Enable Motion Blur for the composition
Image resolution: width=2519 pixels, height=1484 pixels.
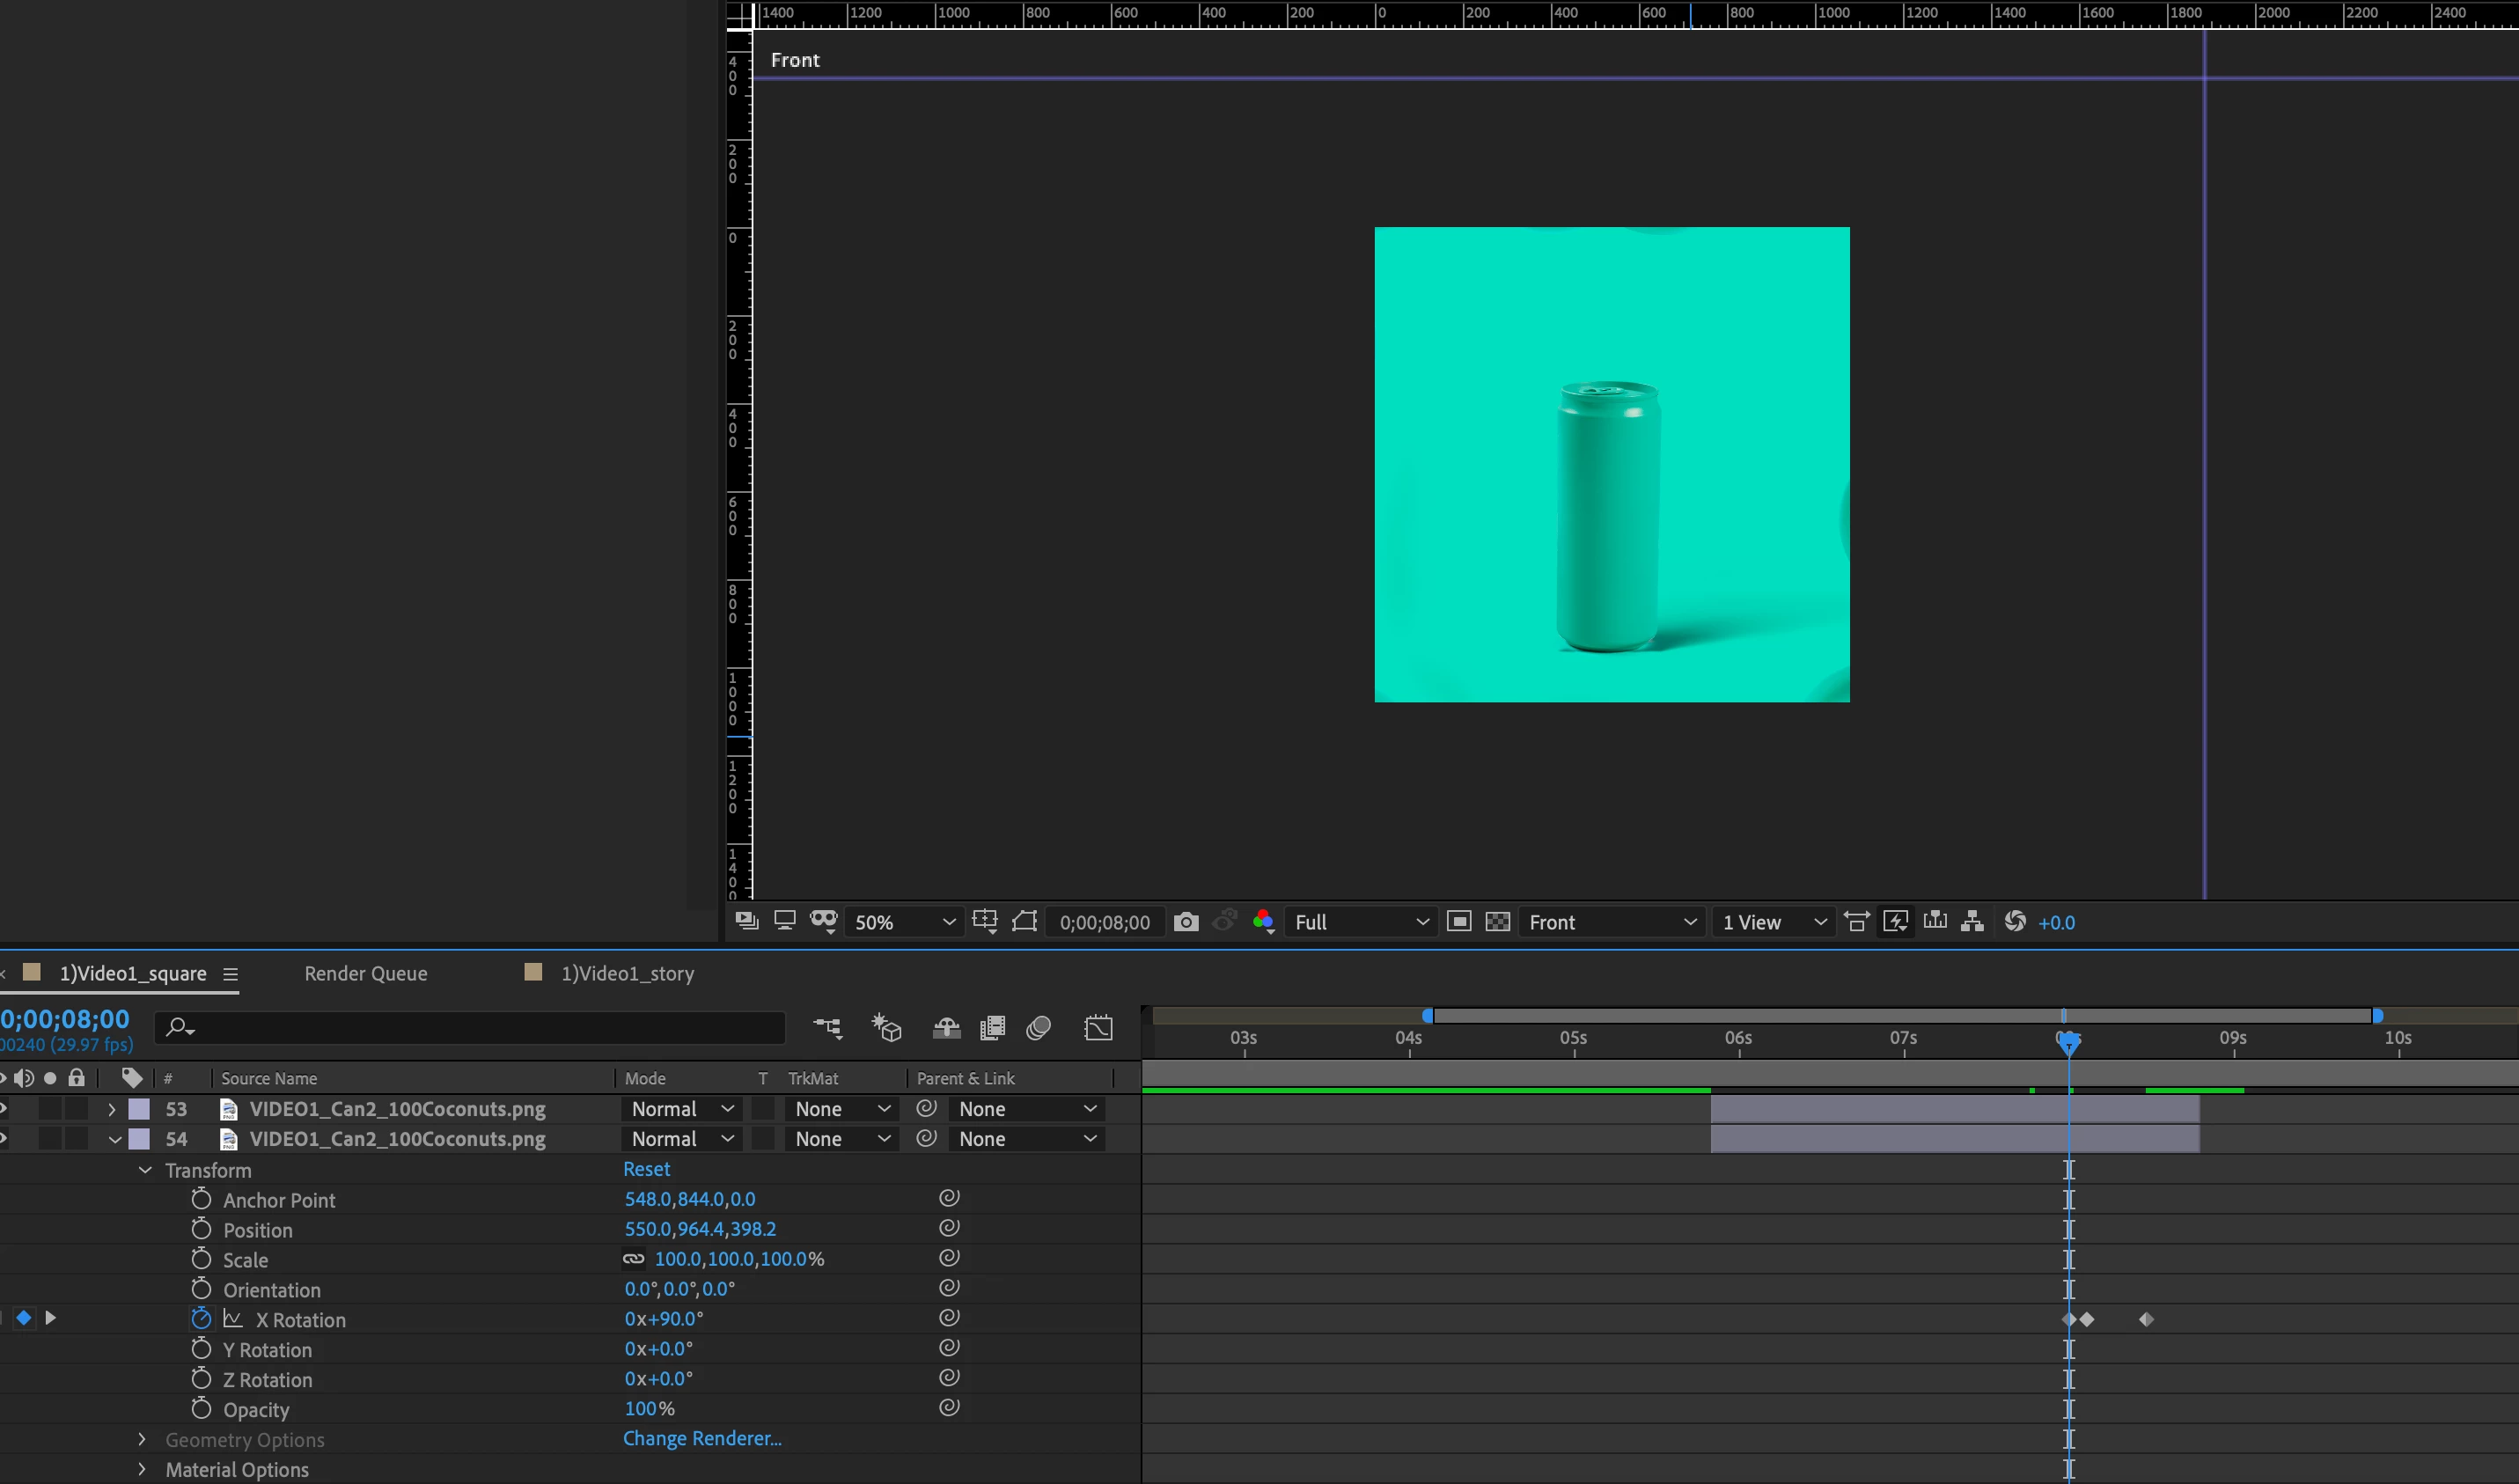pos(1039,1028)
